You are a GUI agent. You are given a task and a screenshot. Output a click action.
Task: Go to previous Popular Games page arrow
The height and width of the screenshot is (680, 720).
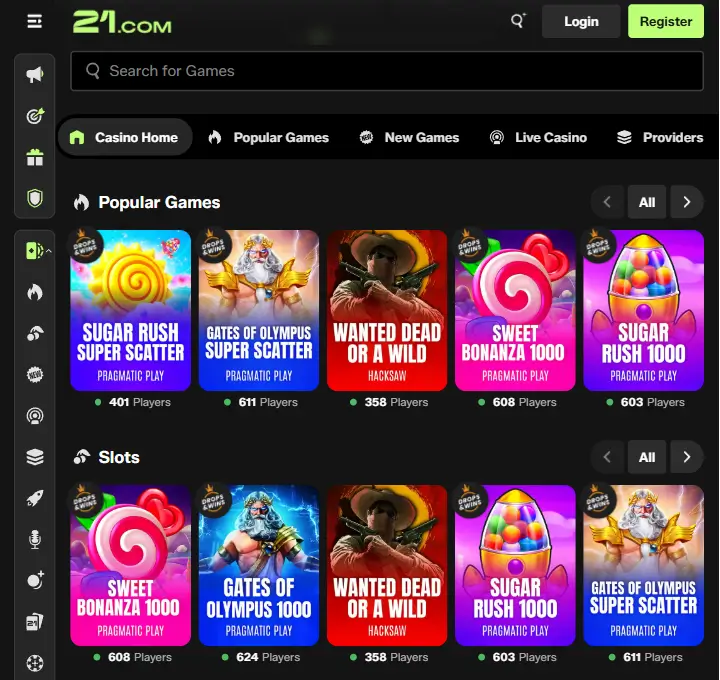(x=608, y=202)
